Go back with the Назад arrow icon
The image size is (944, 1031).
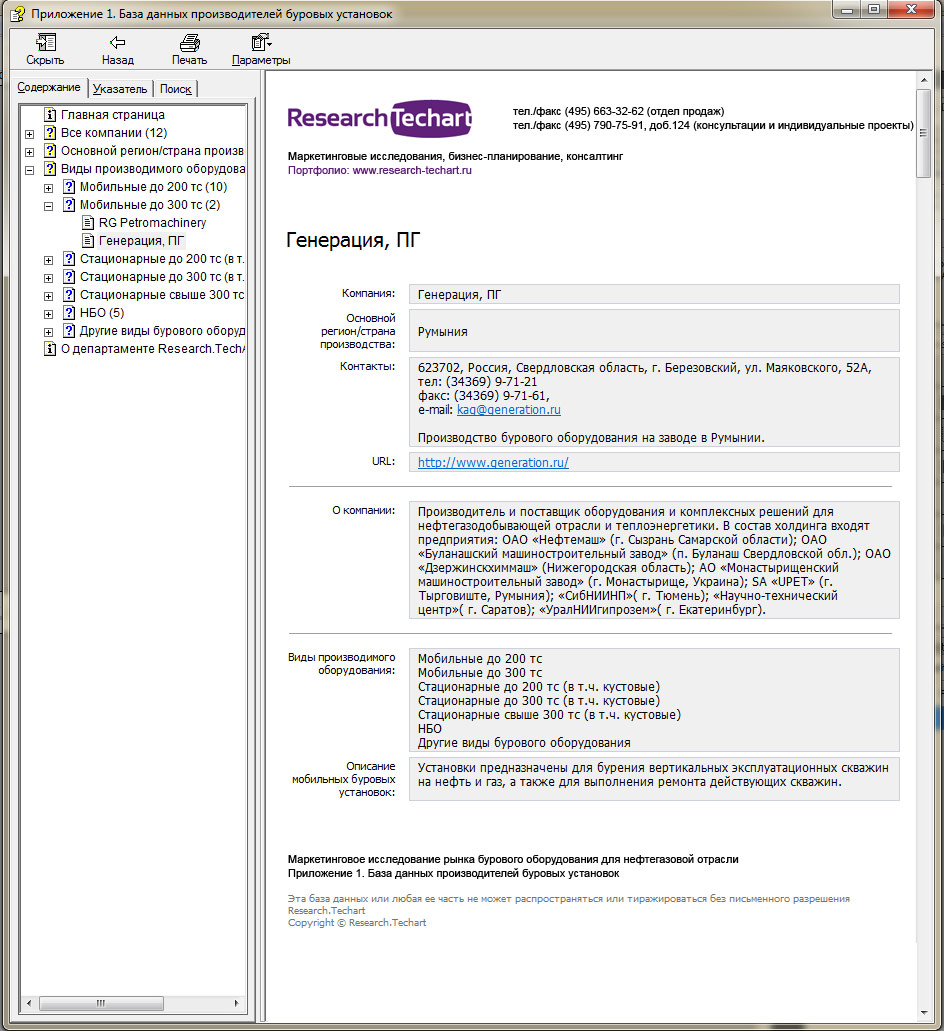(117, 43)
